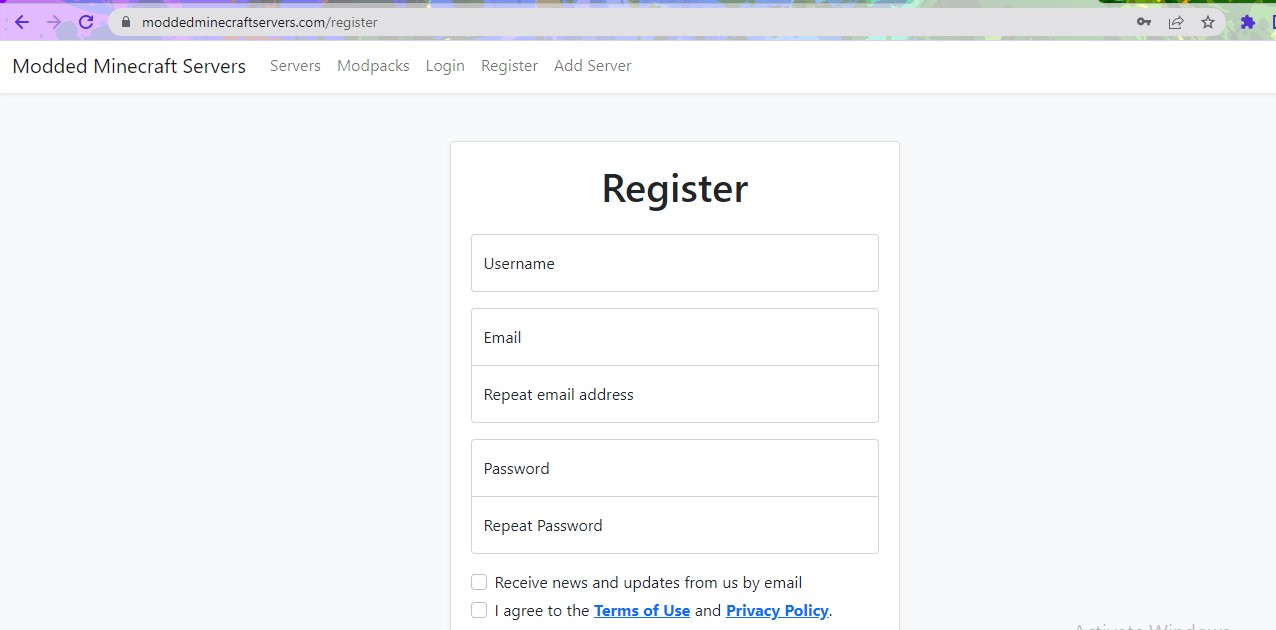Select the Repeat email address field

(675, 394)
